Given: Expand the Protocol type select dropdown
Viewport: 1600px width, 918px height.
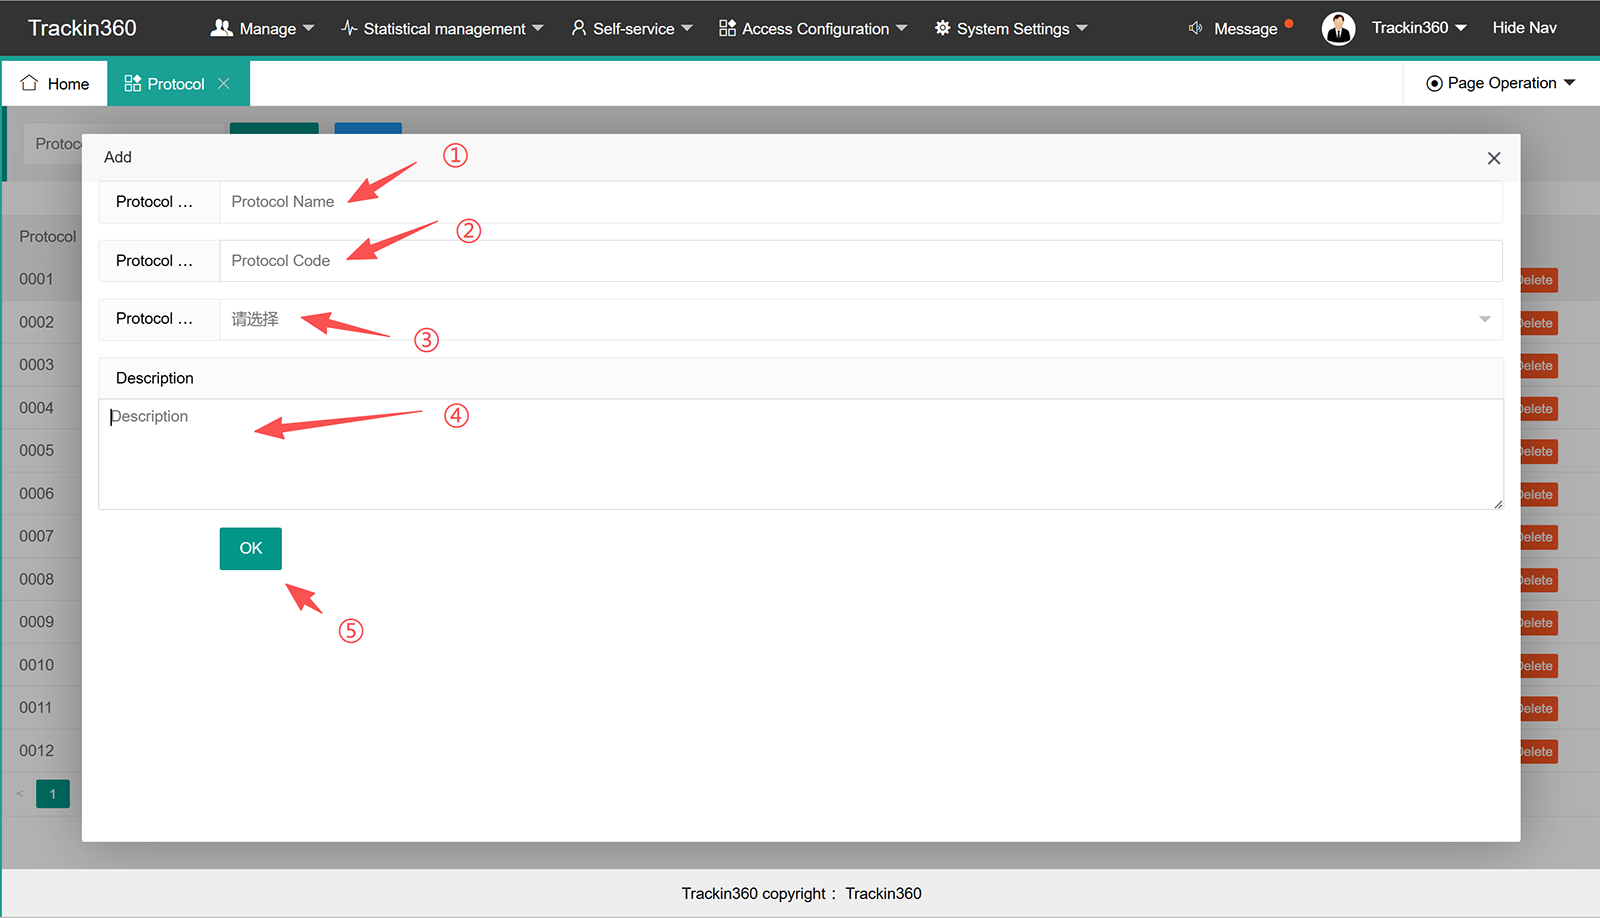Looking at the screenshot, I should (x=860, y=319).
